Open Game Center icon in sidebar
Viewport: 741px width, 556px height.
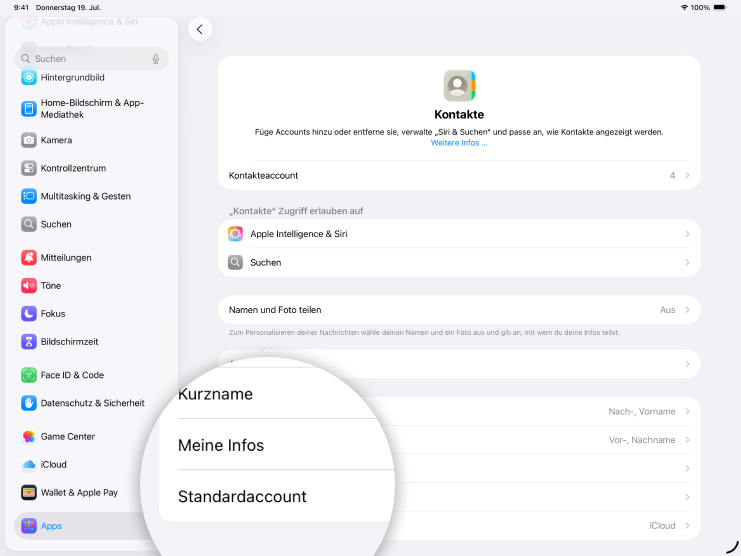coord(29,437)
